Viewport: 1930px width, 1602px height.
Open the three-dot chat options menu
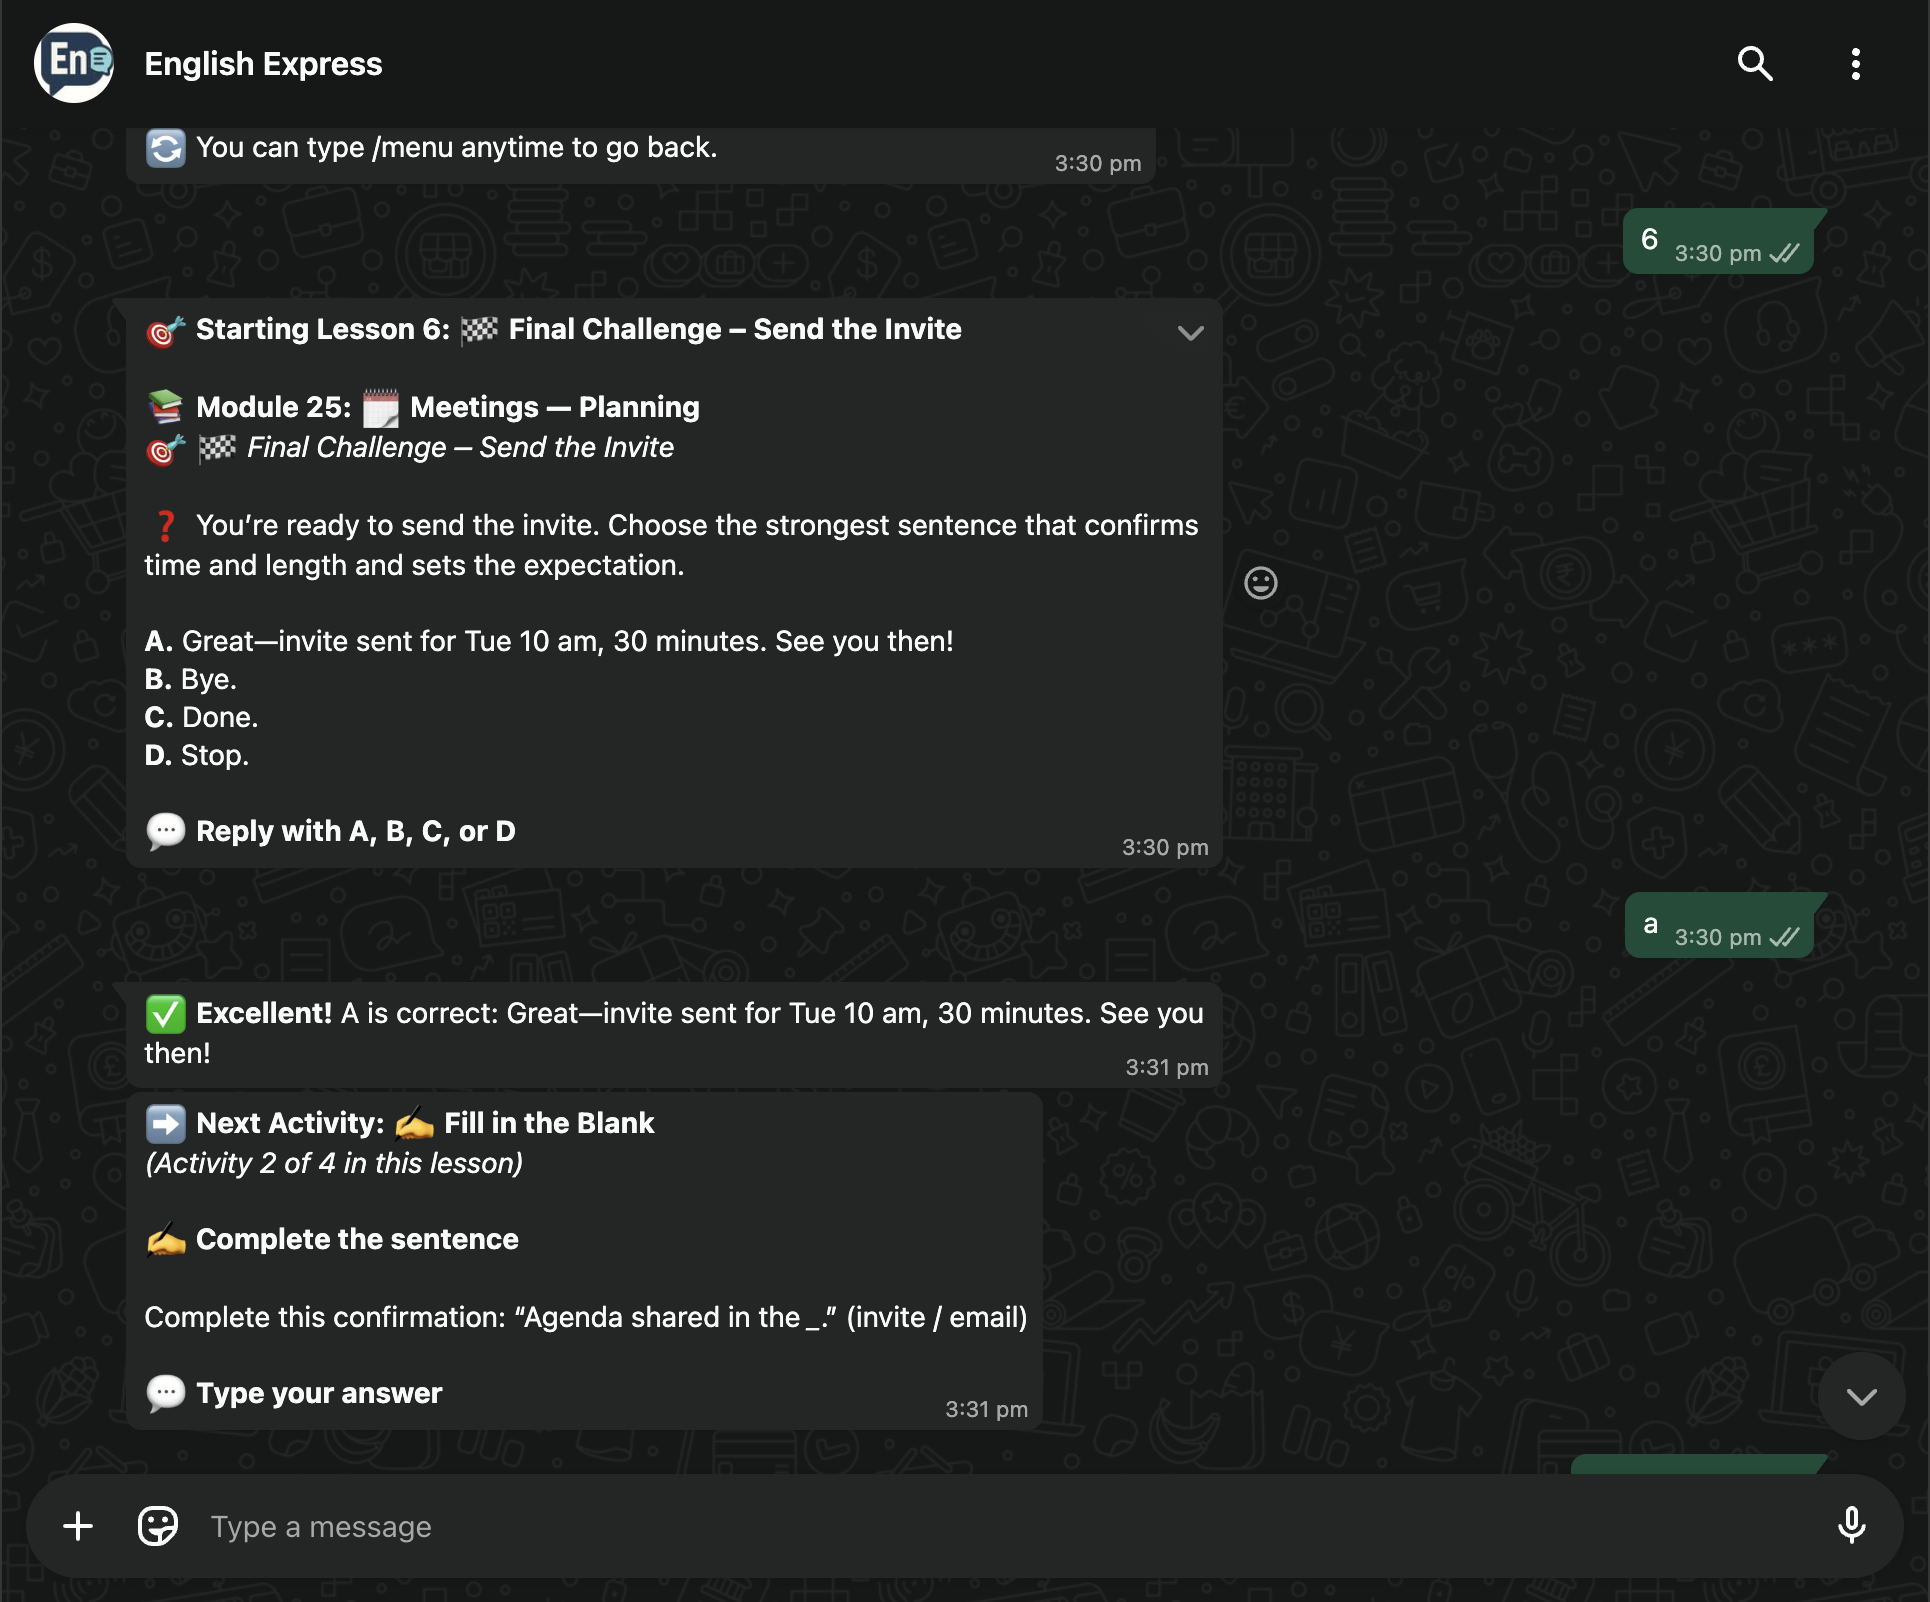click(x=1855, y=64)
